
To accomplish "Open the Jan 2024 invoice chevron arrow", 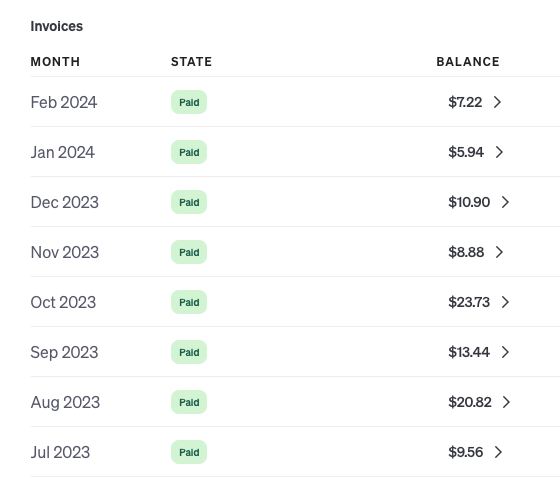I will click(499, 152).
